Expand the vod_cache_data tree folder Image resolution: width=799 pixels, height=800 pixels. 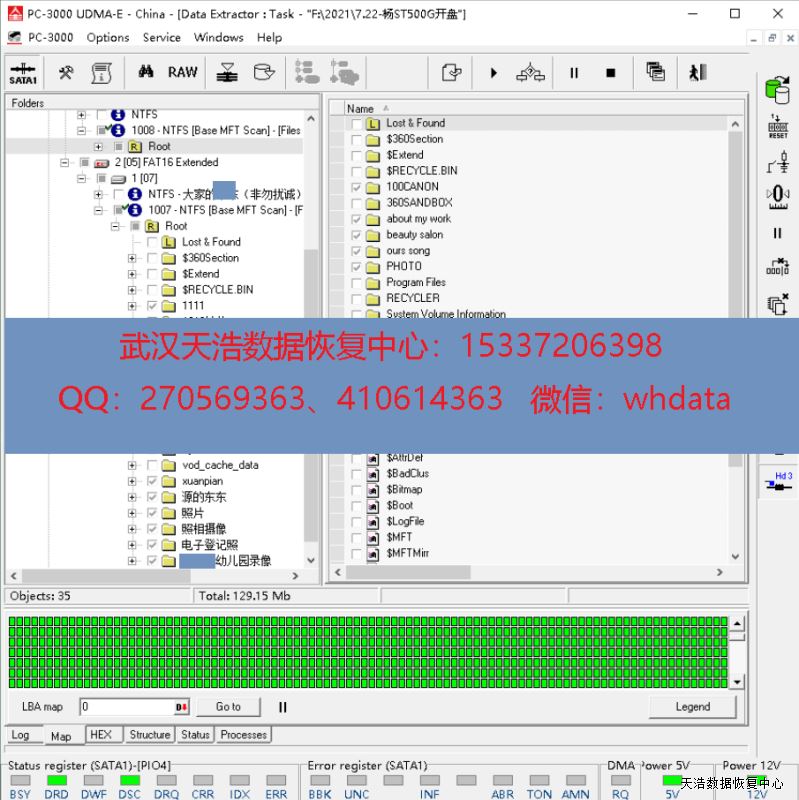[x=132, y=465]
